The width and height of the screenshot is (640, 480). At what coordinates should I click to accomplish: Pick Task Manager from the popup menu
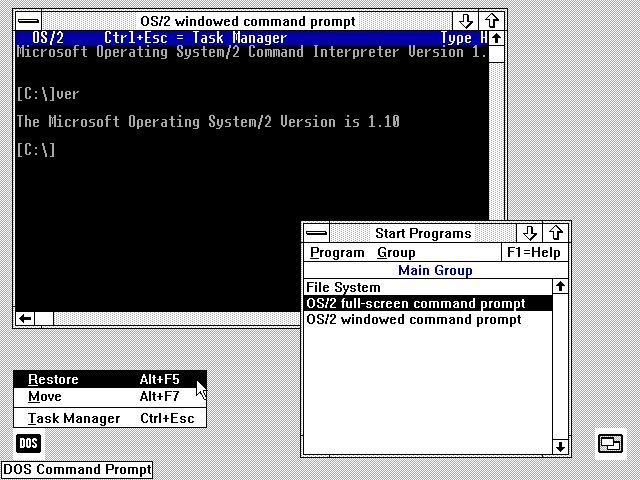click(74, 419)
